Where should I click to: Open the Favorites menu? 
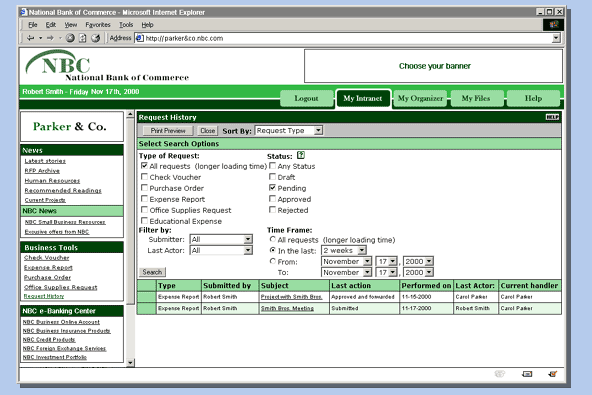(98, 25)
